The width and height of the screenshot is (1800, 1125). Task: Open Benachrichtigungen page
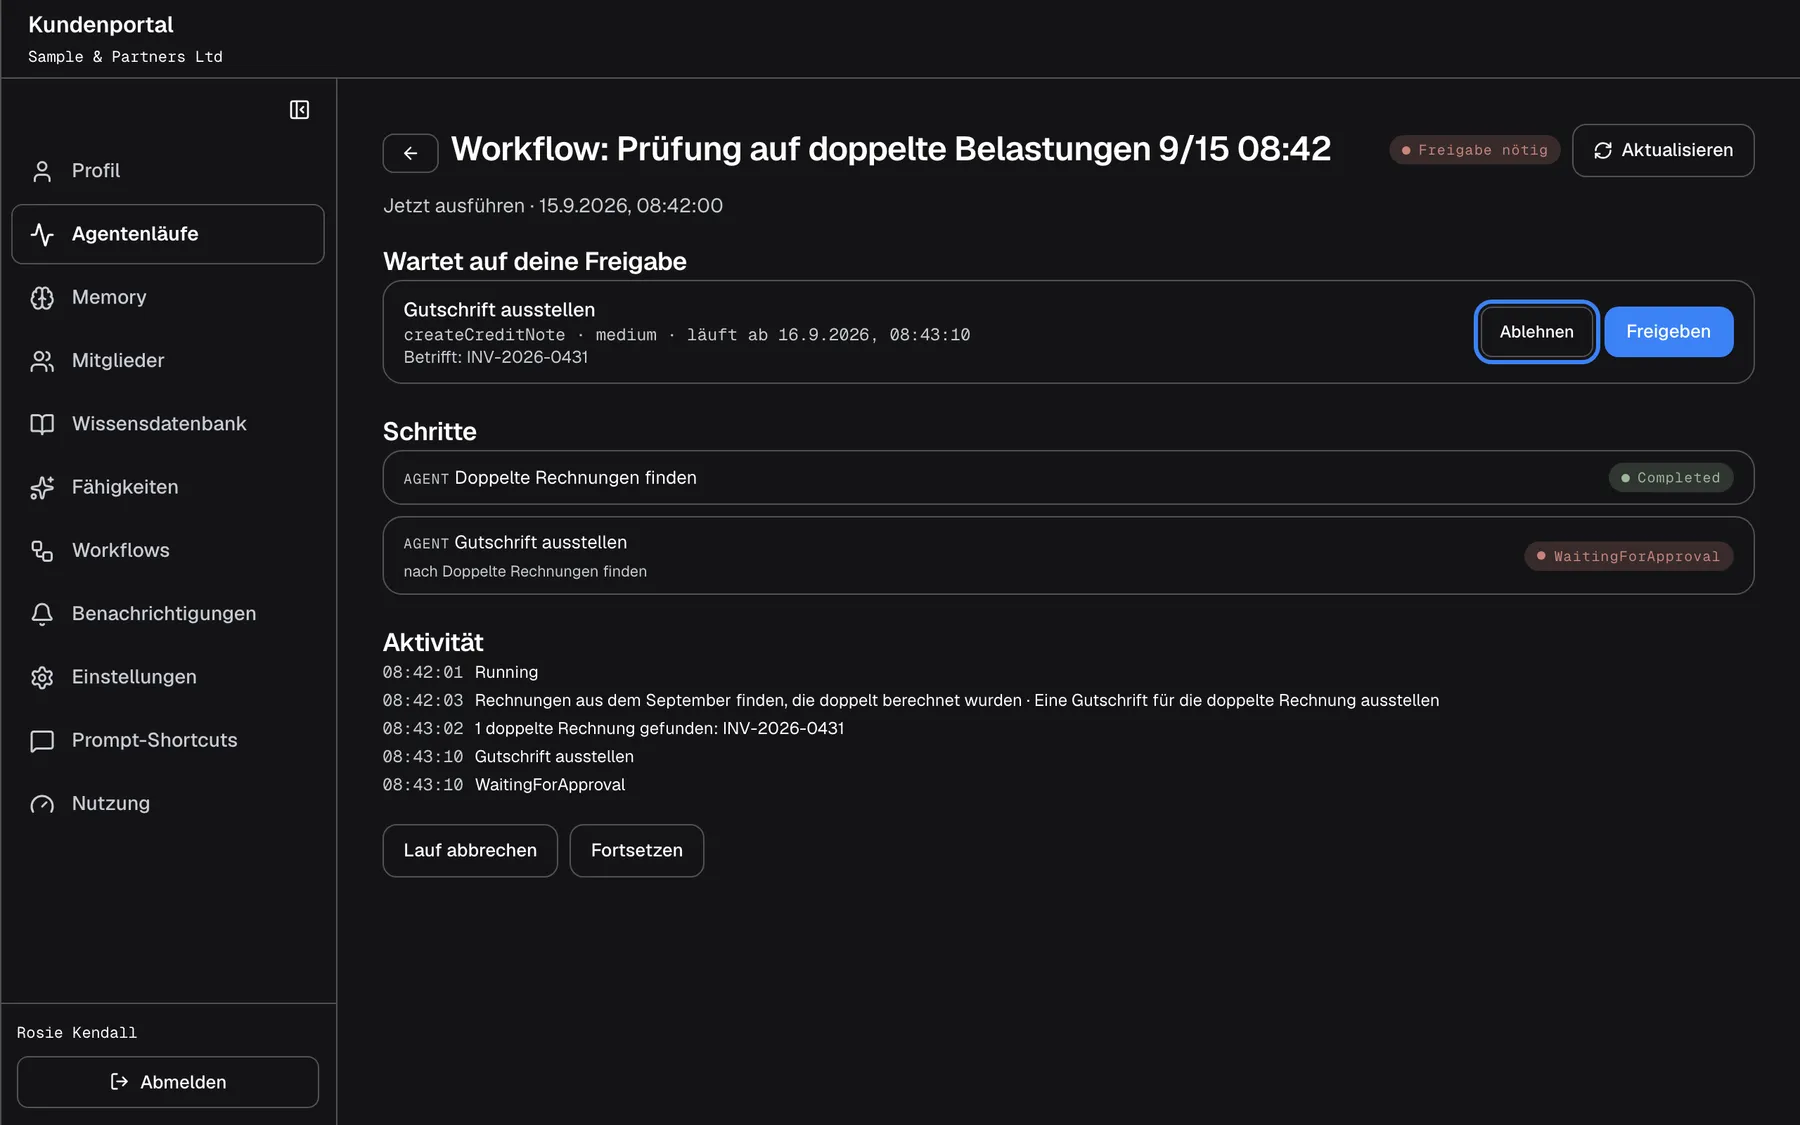(168, 613)
